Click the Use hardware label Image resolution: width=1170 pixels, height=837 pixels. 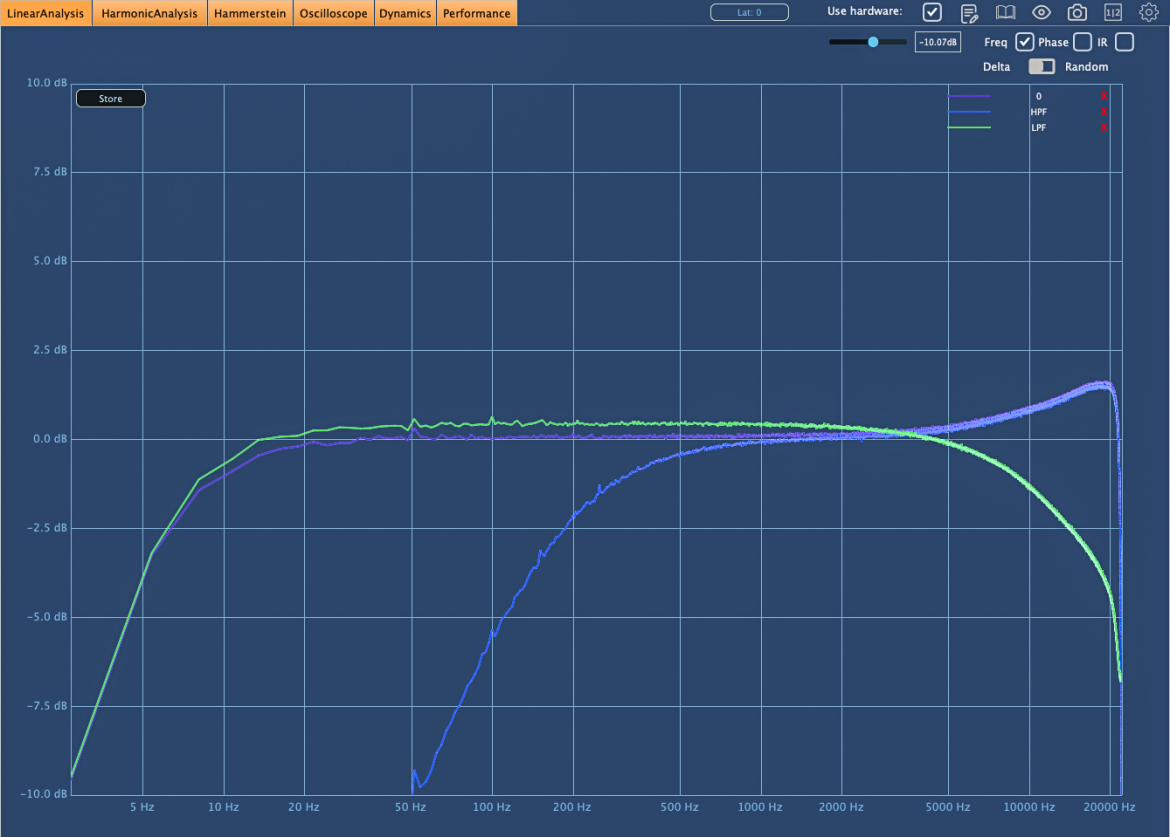(x=865, y=11)
